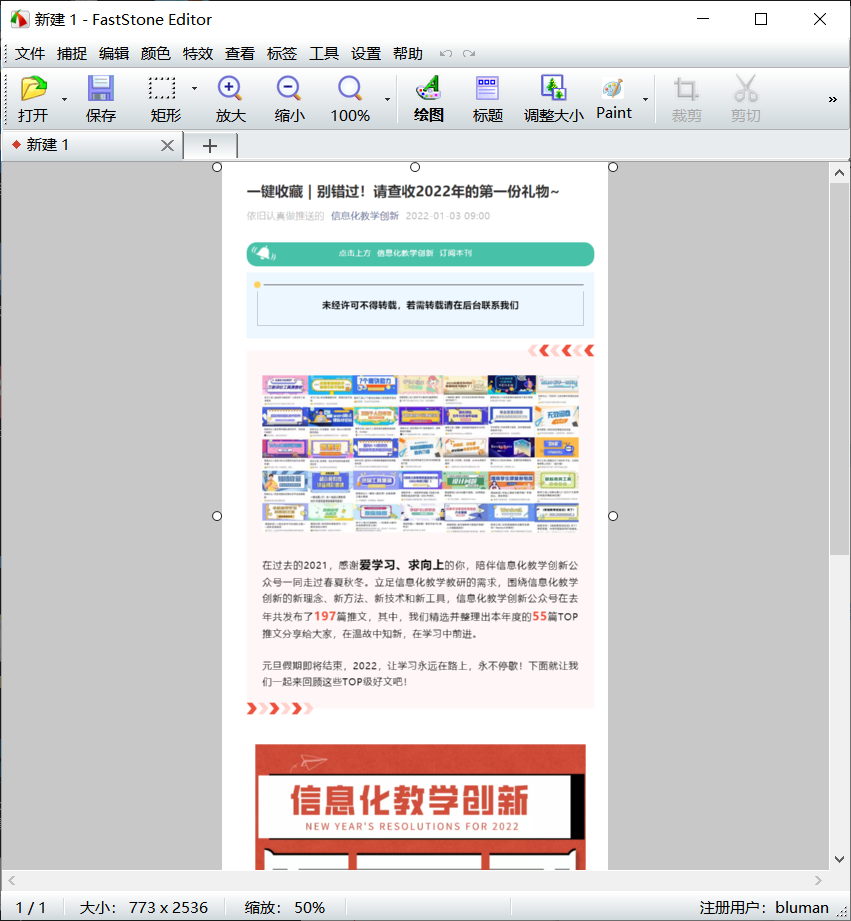Click the redo arrow beside the menu bar
Image resolution: width=851 pixels, height=921 pixels.
(468, 53)
